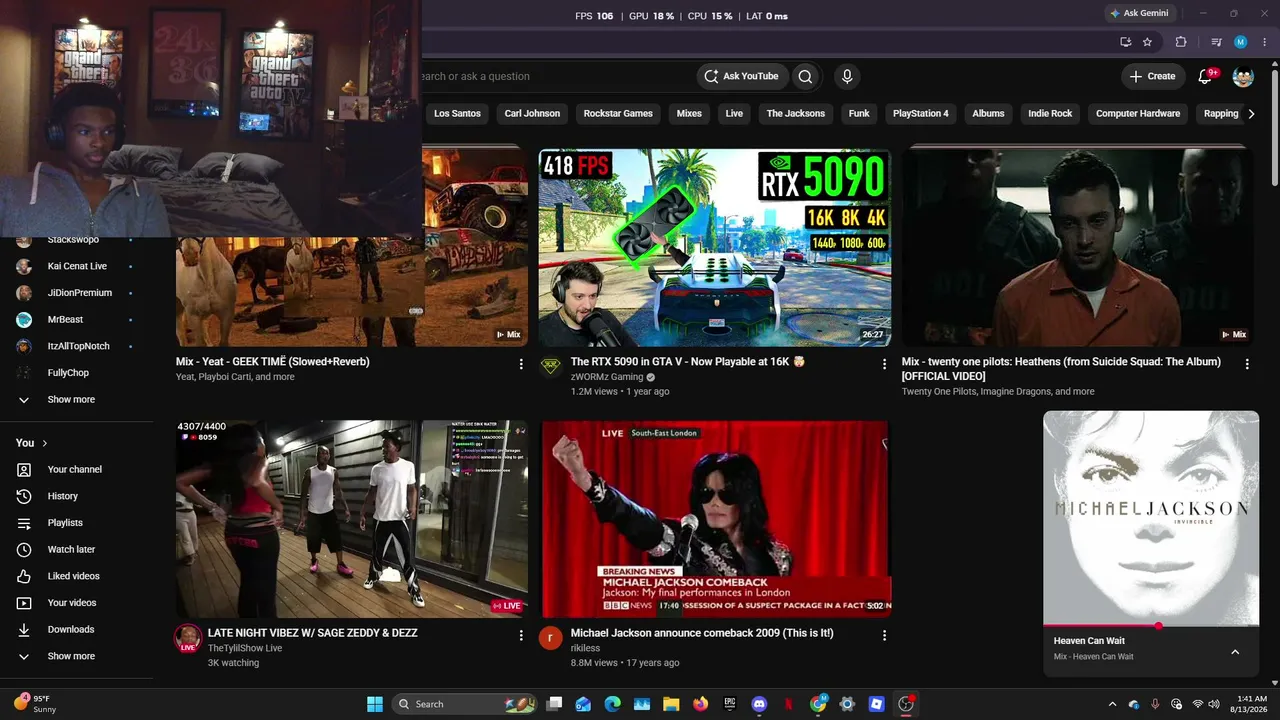
Task: Open options for LATE NIGHT VIBEZ stream
Action: pos(521,635)
